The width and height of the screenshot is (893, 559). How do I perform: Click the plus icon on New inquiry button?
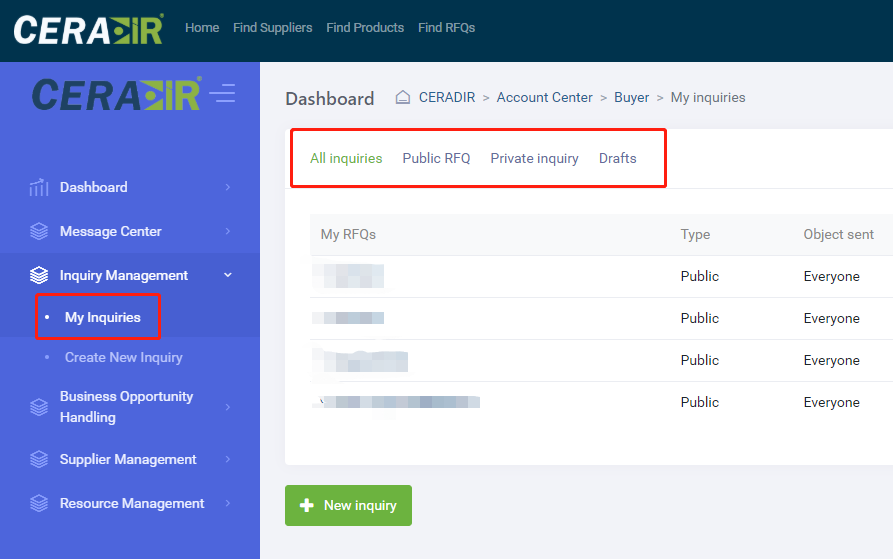click(x=306, y=505)
